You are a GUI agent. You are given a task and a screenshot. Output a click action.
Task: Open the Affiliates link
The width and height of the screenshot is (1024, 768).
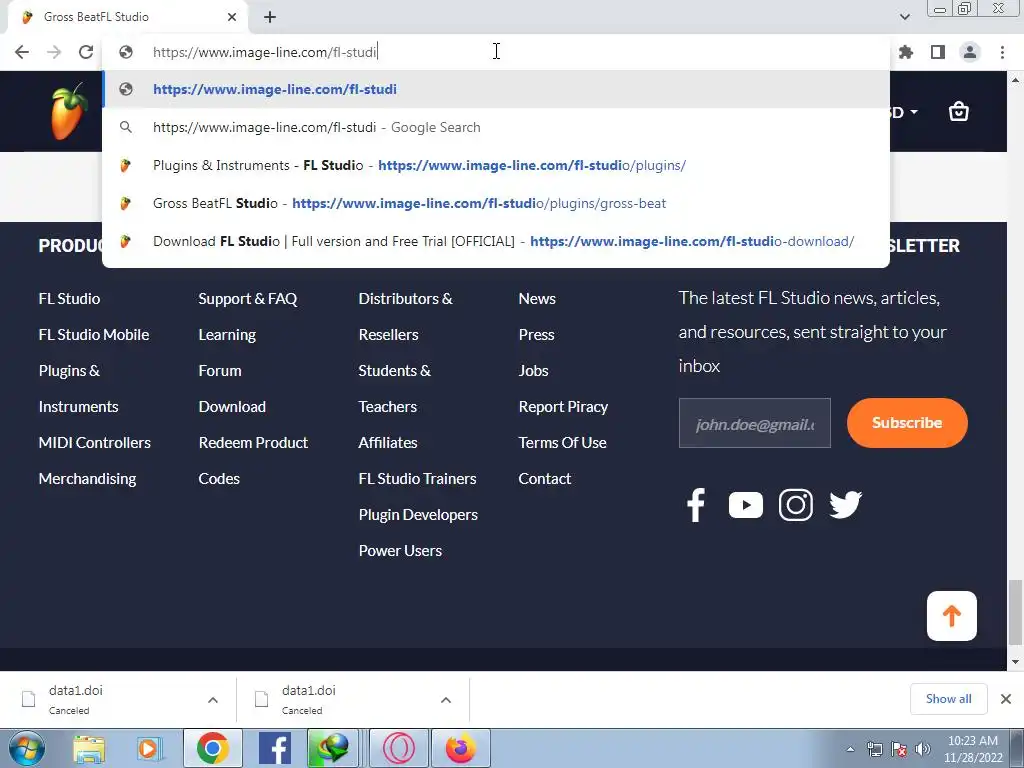(x=388, y=442)
